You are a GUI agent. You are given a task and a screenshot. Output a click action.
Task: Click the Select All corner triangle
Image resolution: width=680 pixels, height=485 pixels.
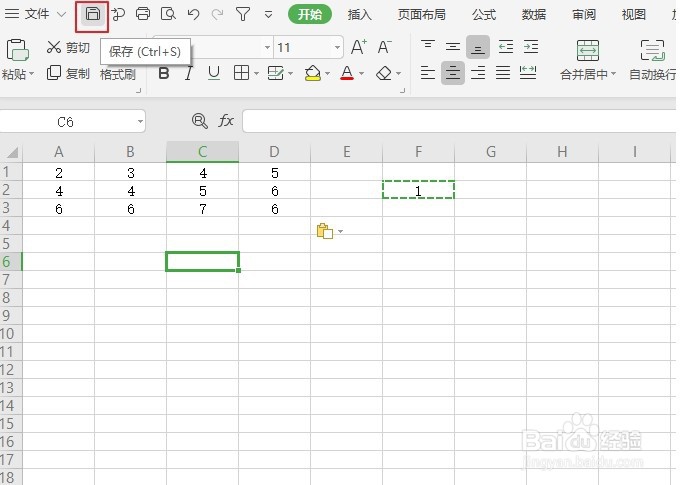11,152
